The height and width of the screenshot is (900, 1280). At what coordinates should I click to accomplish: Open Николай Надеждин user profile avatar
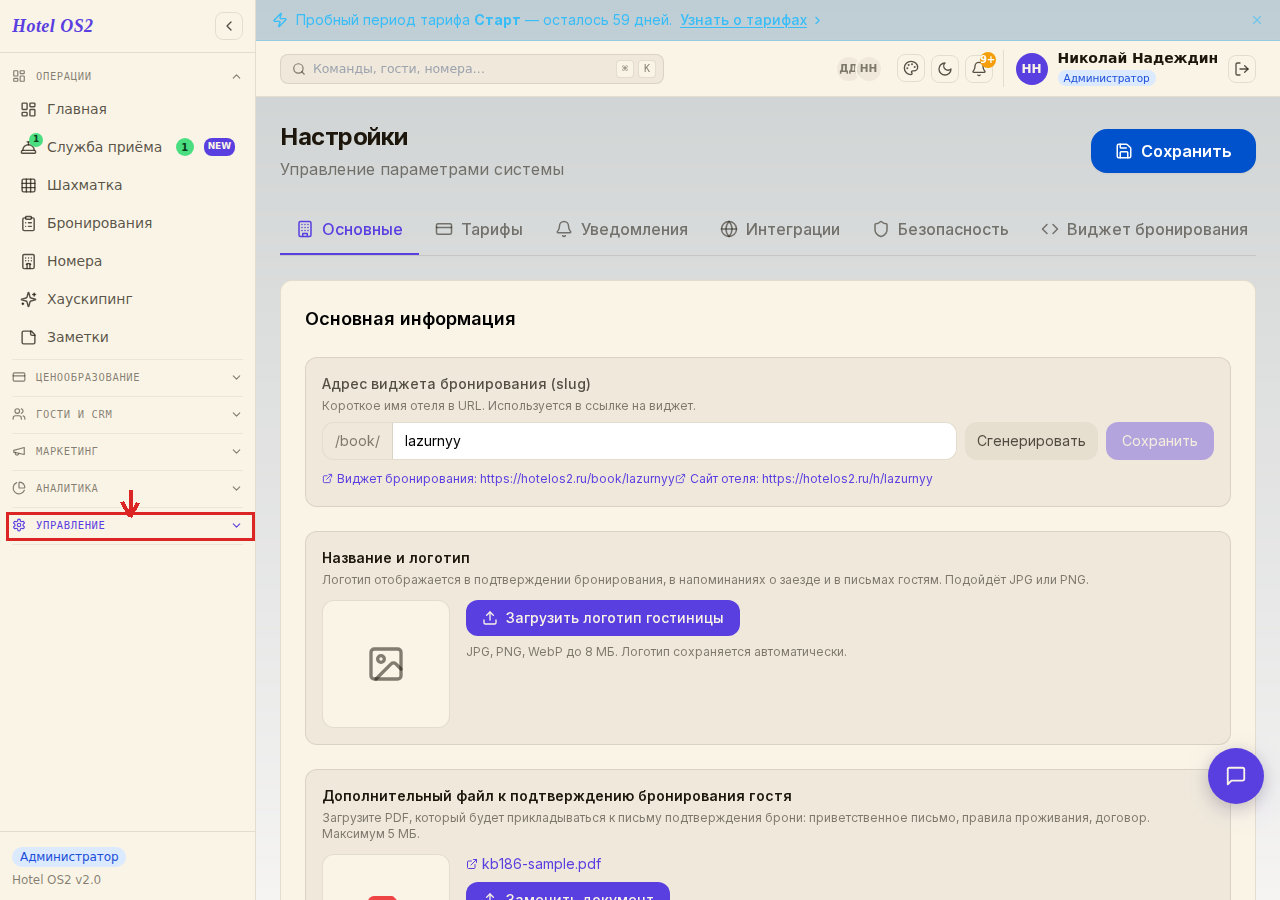1032,69
